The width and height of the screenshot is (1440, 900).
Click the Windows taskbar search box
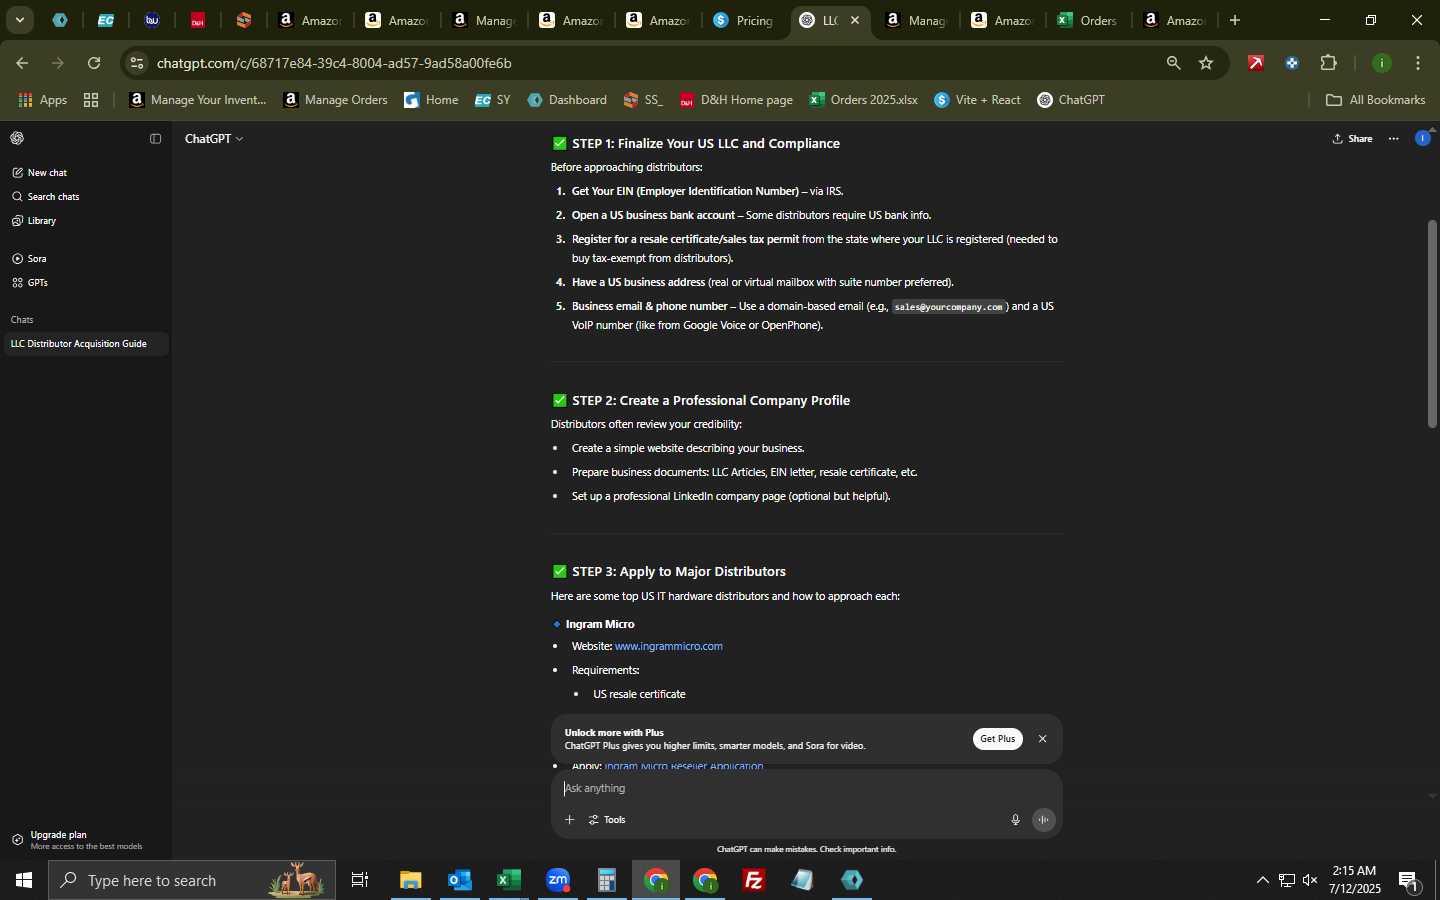(x=192, y=880)
